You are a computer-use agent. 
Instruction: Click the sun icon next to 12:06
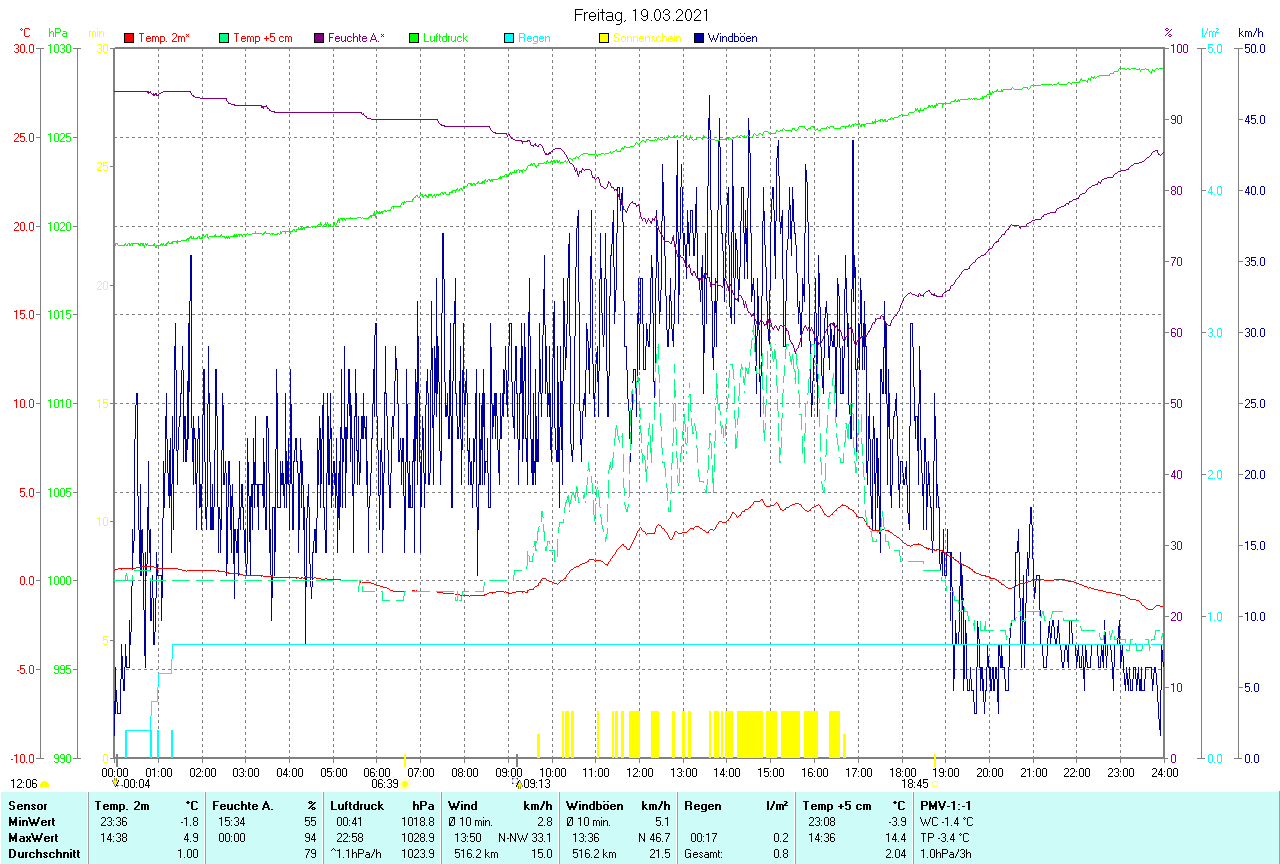click(45, 785)
